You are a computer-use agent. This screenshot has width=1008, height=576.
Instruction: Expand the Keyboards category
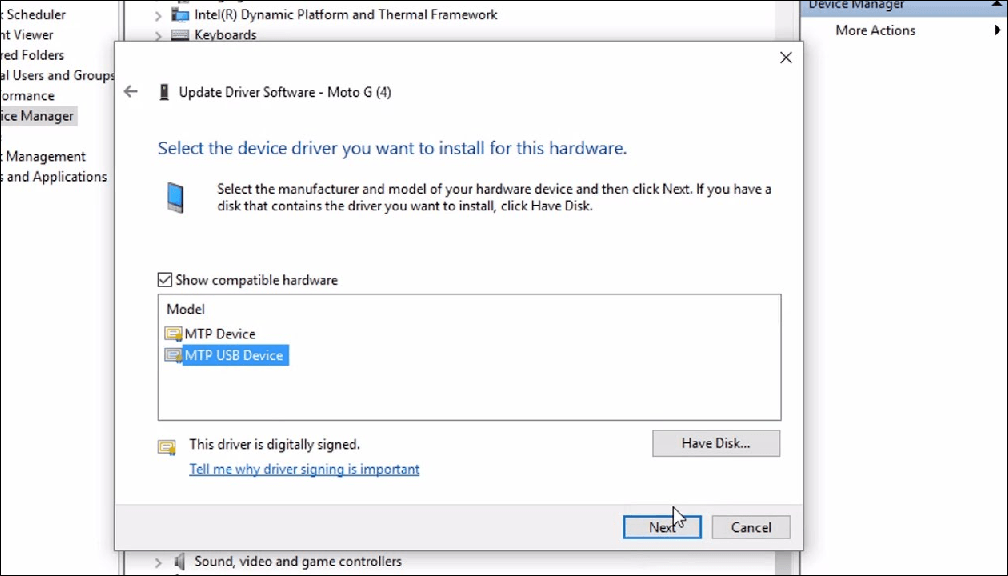pos(158,35)
